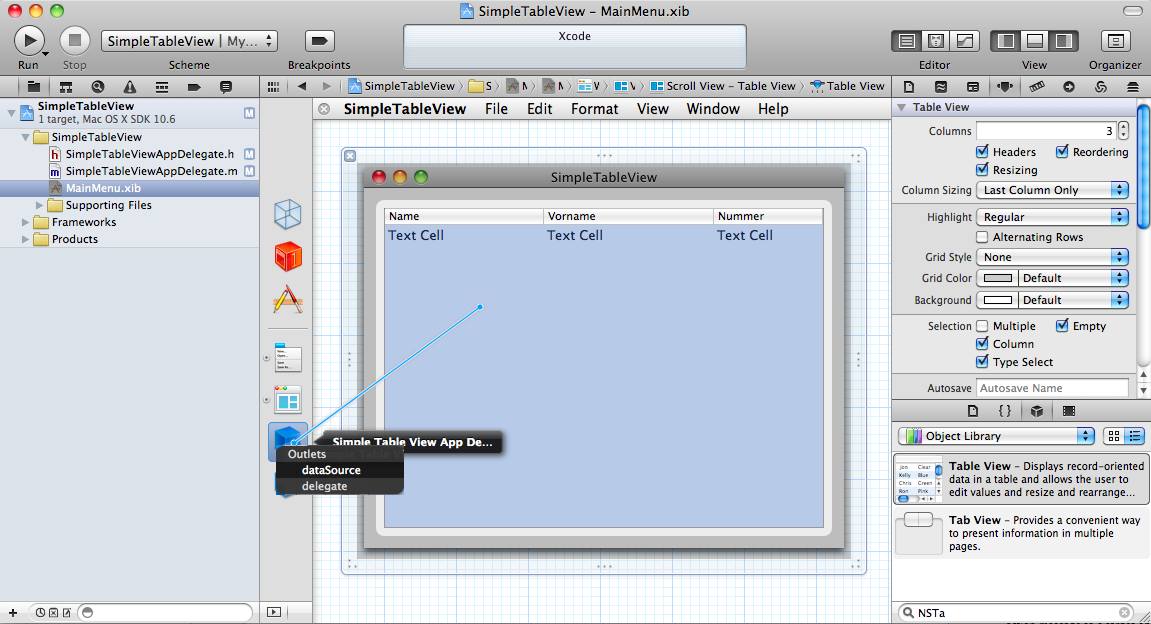Select the First Responder red cube icon
1151x624 pixels.
click(x=288, y=257)
